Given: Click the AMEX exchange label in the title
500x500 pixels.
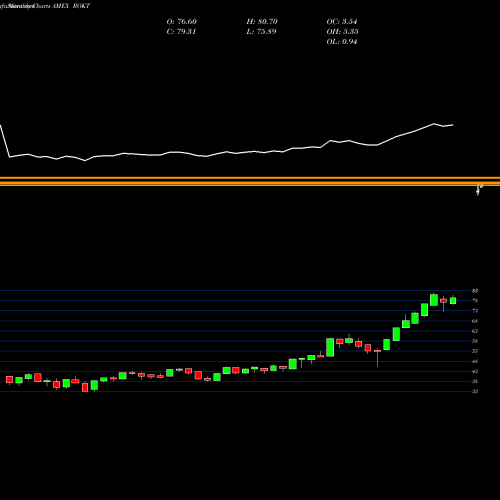Looking at the screenshot, I should (60, 6).
